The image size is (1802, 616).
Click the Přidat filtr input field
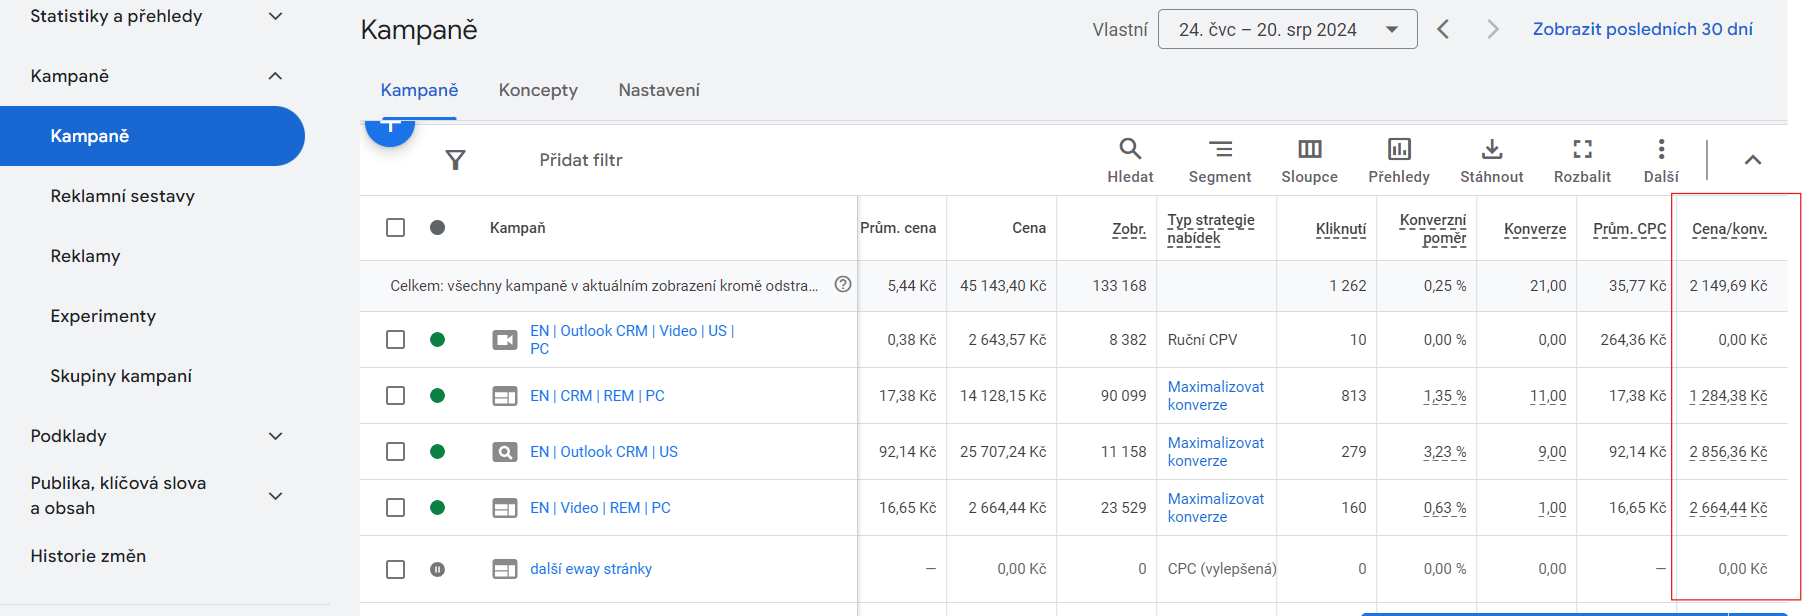point(580,160)
